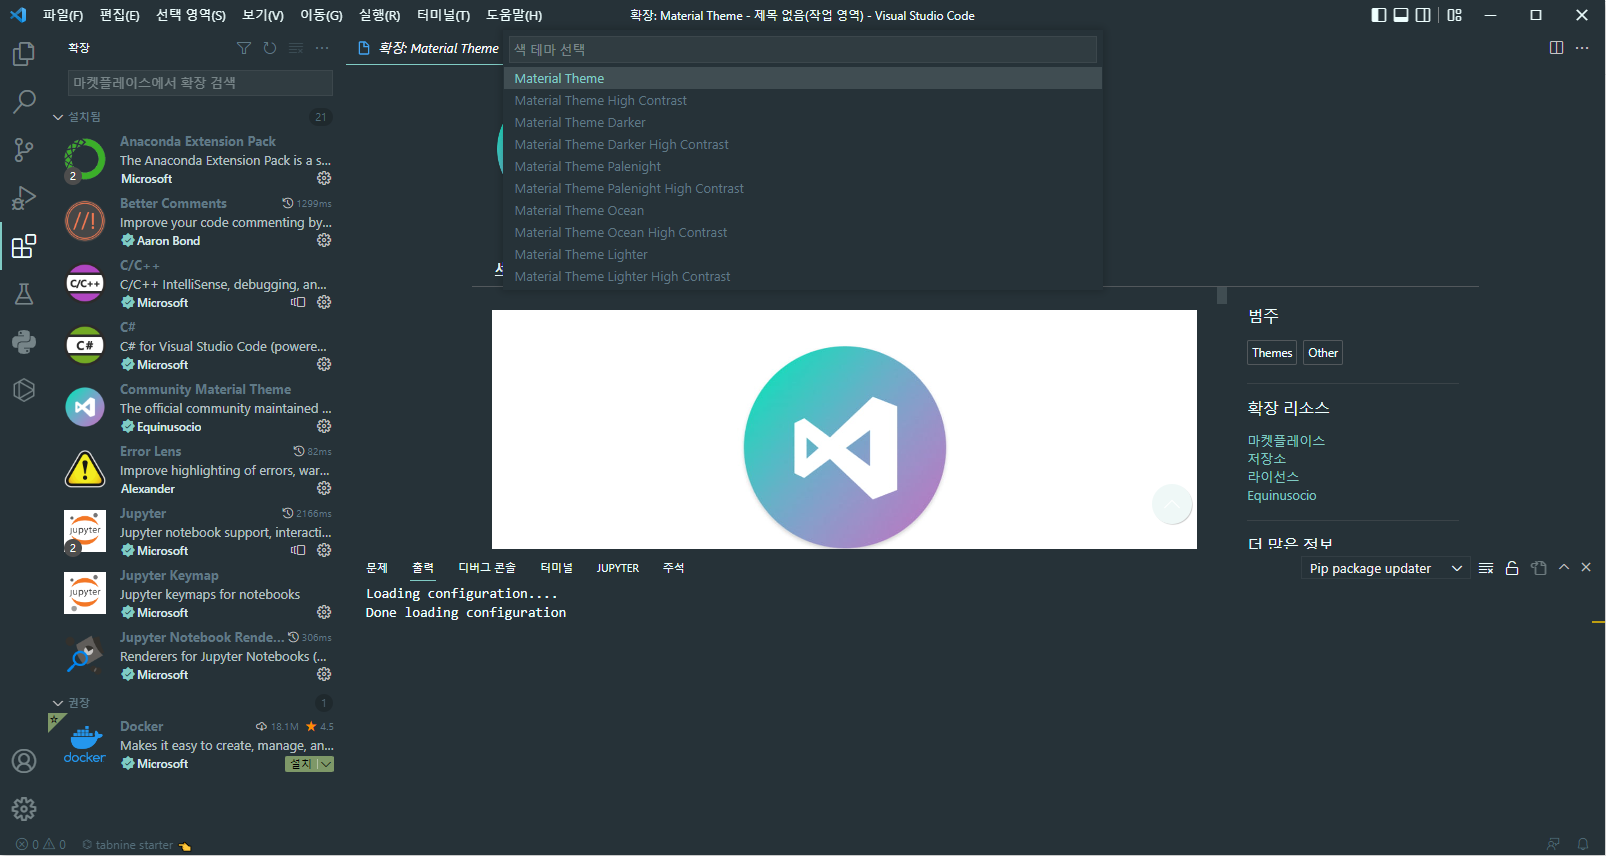The height and width of the screenshot is (856, 1606).
Task: Open the Explorer view in activity bar
Action: click(x=24, y=54)
